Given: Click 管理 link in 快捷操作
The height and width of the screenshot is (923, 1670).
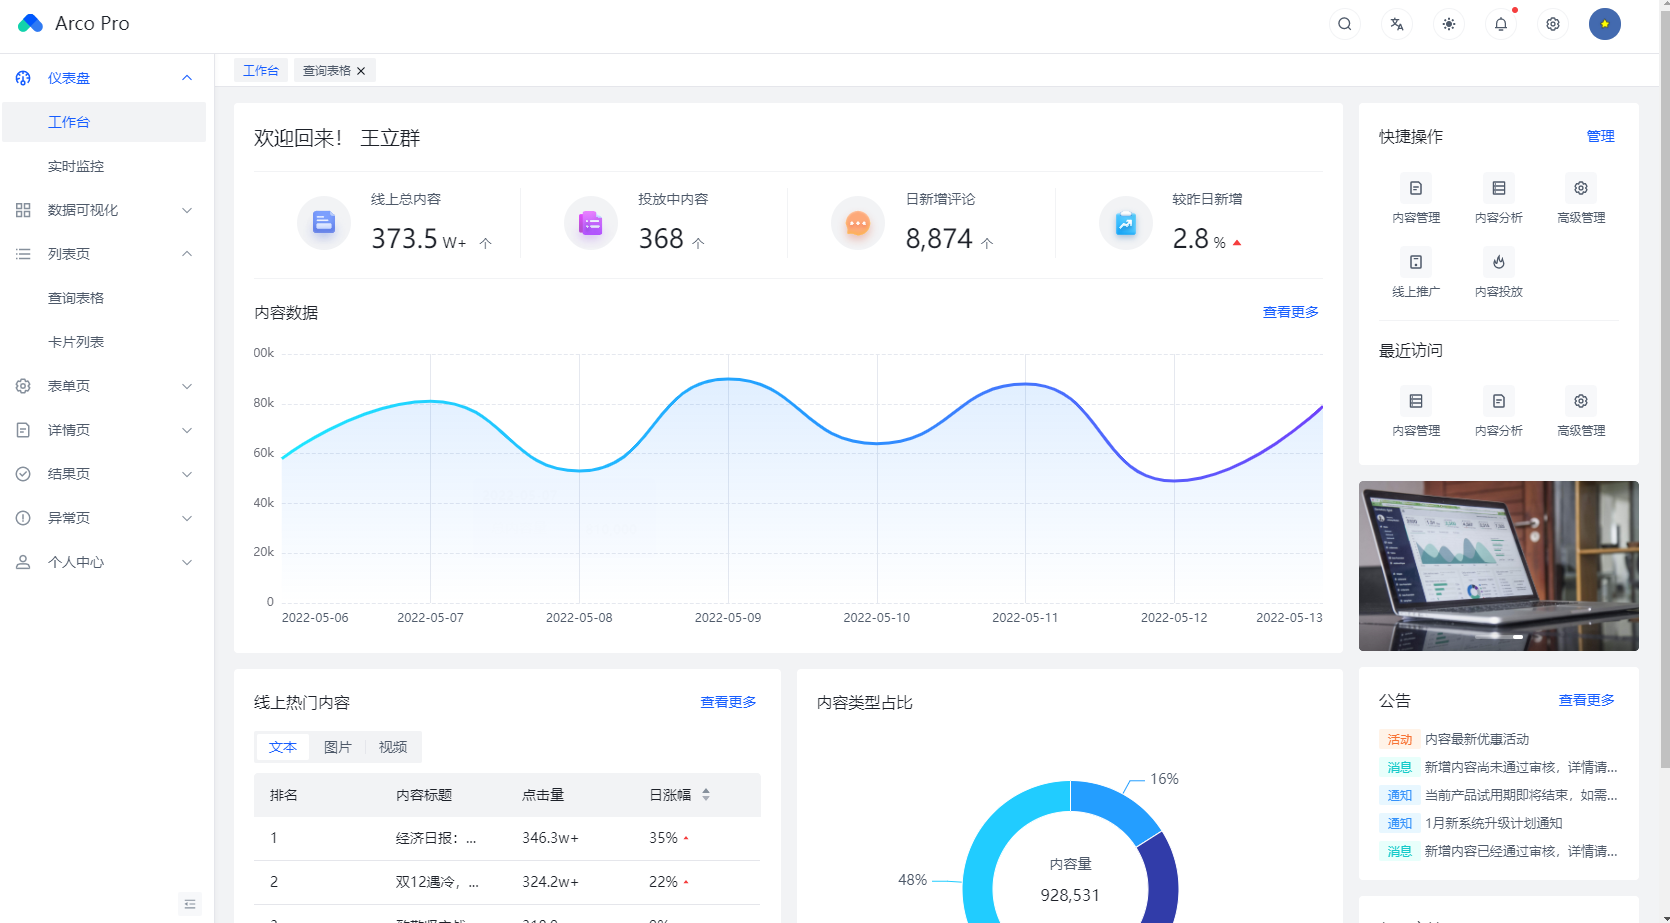Looking at the screenshot, I should (x=1601, y=136).
